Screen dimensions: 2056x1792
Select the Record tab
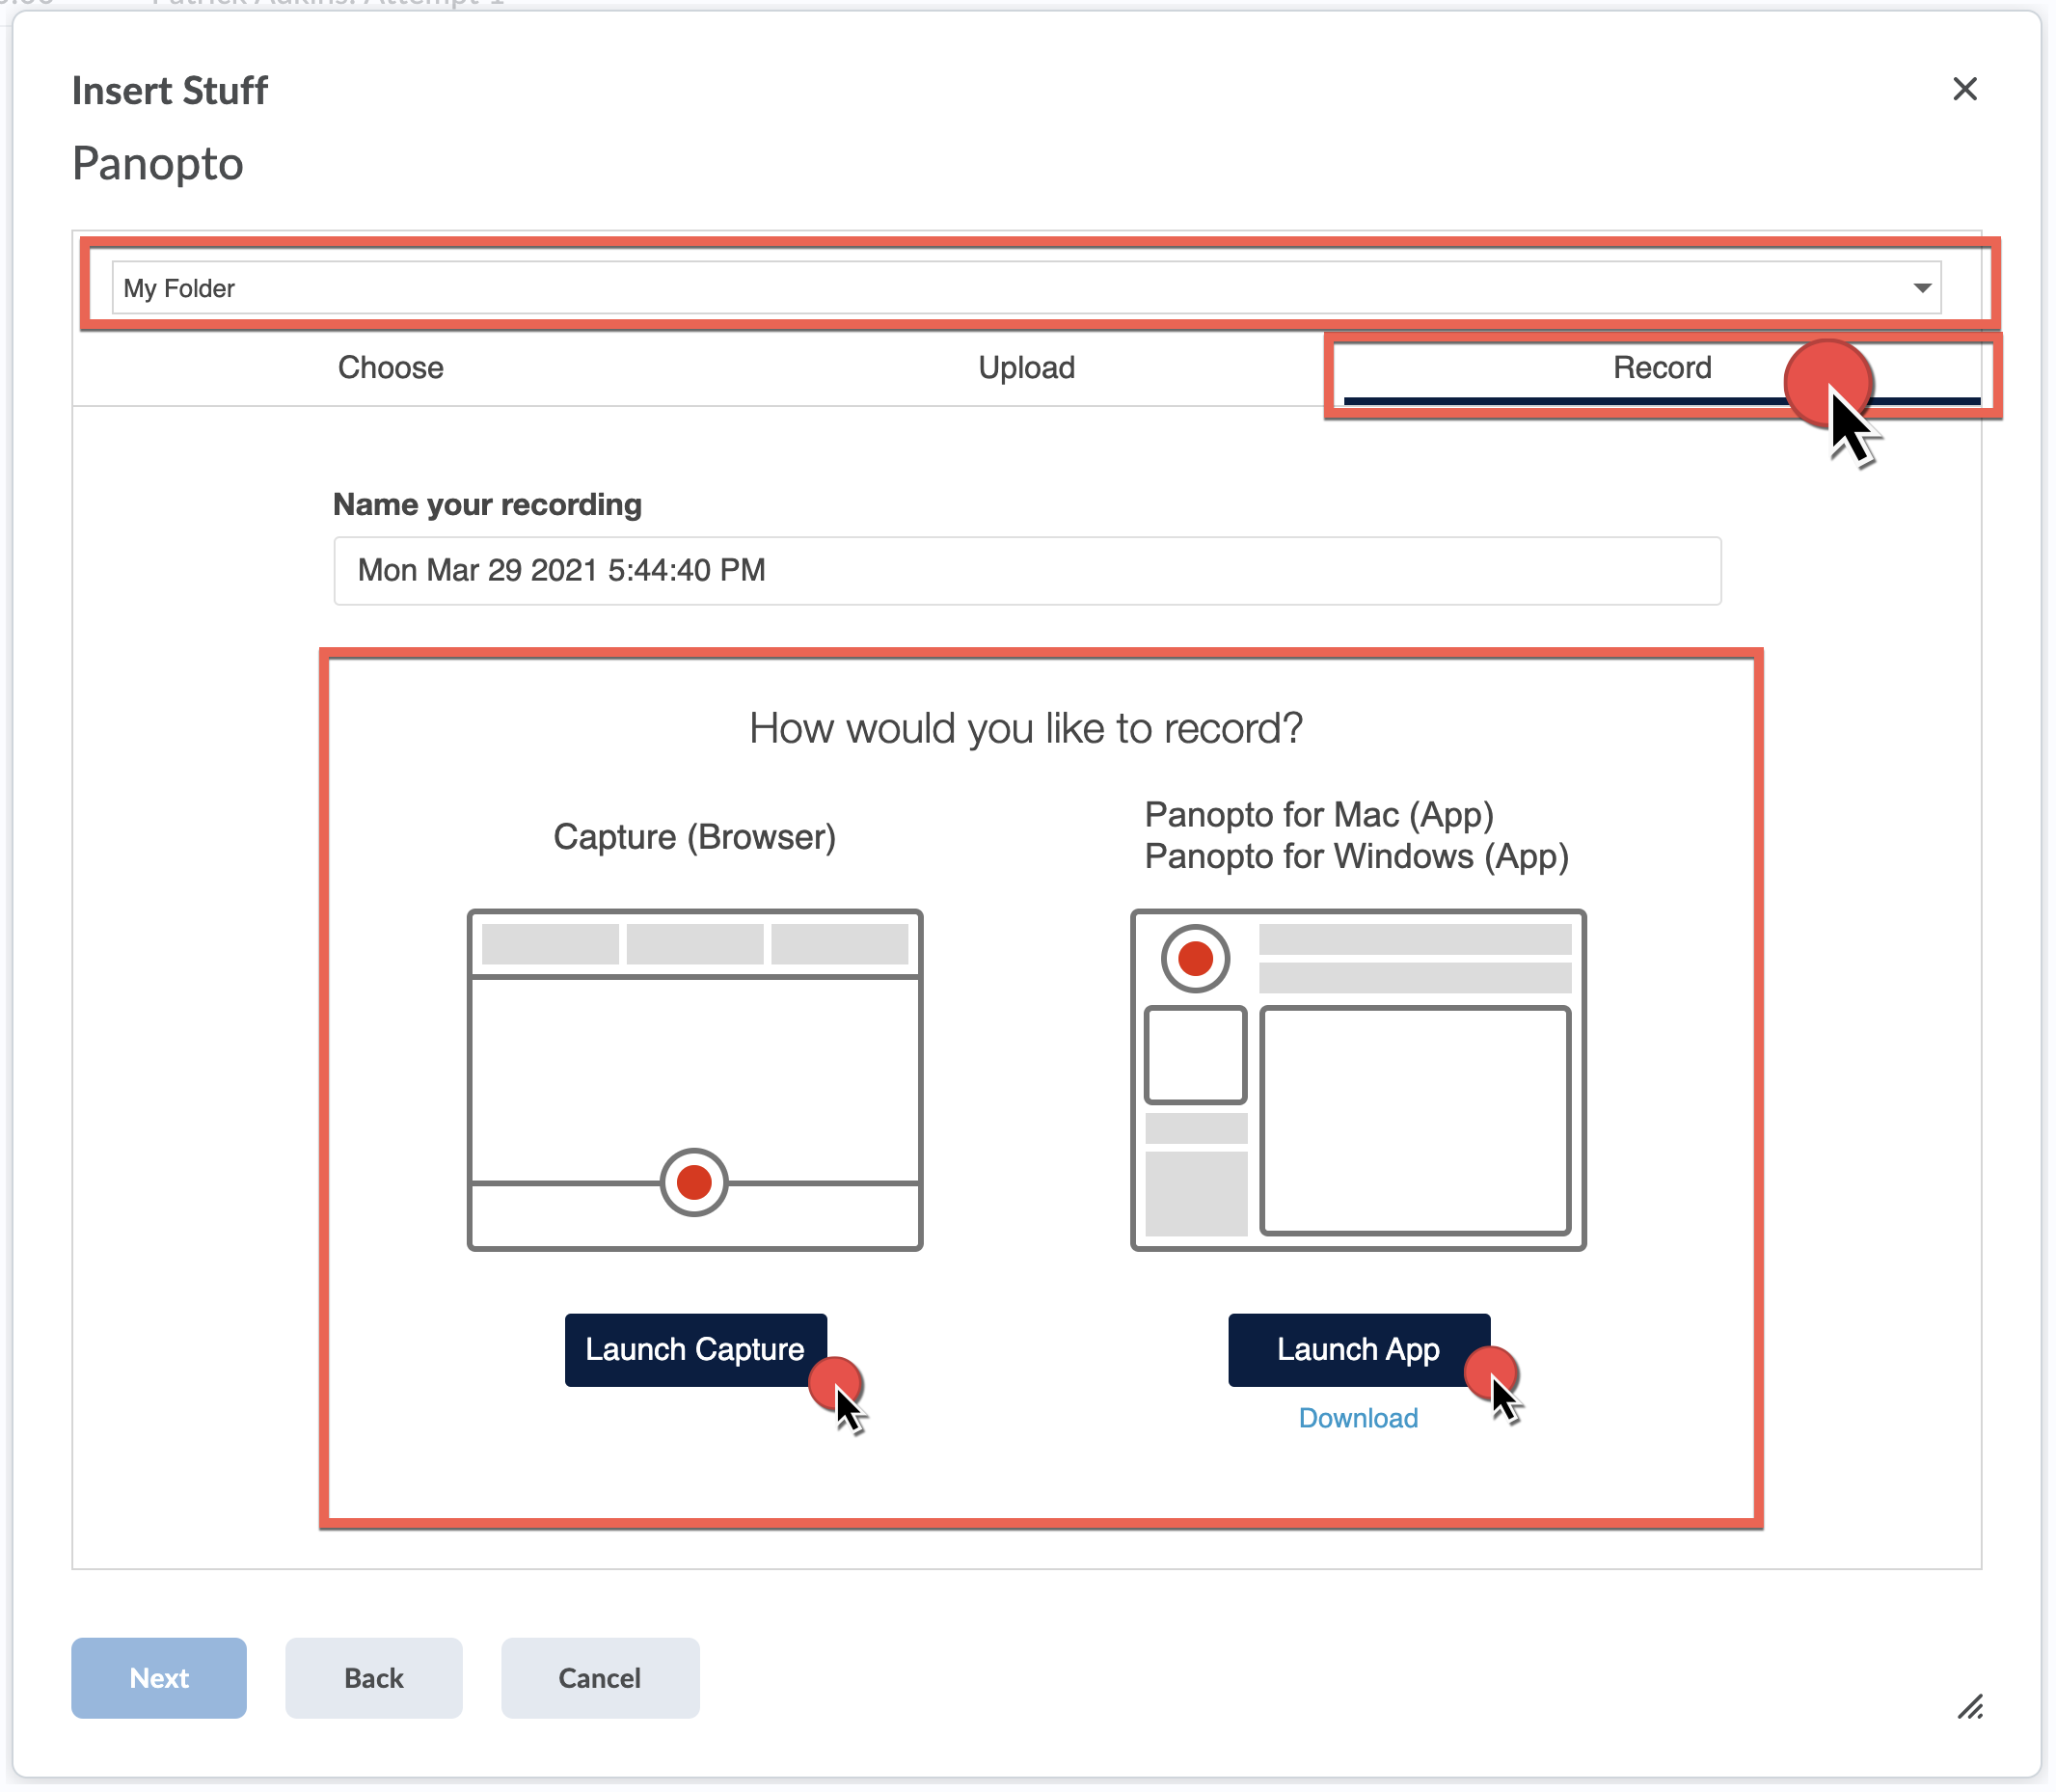[1661, 367]
